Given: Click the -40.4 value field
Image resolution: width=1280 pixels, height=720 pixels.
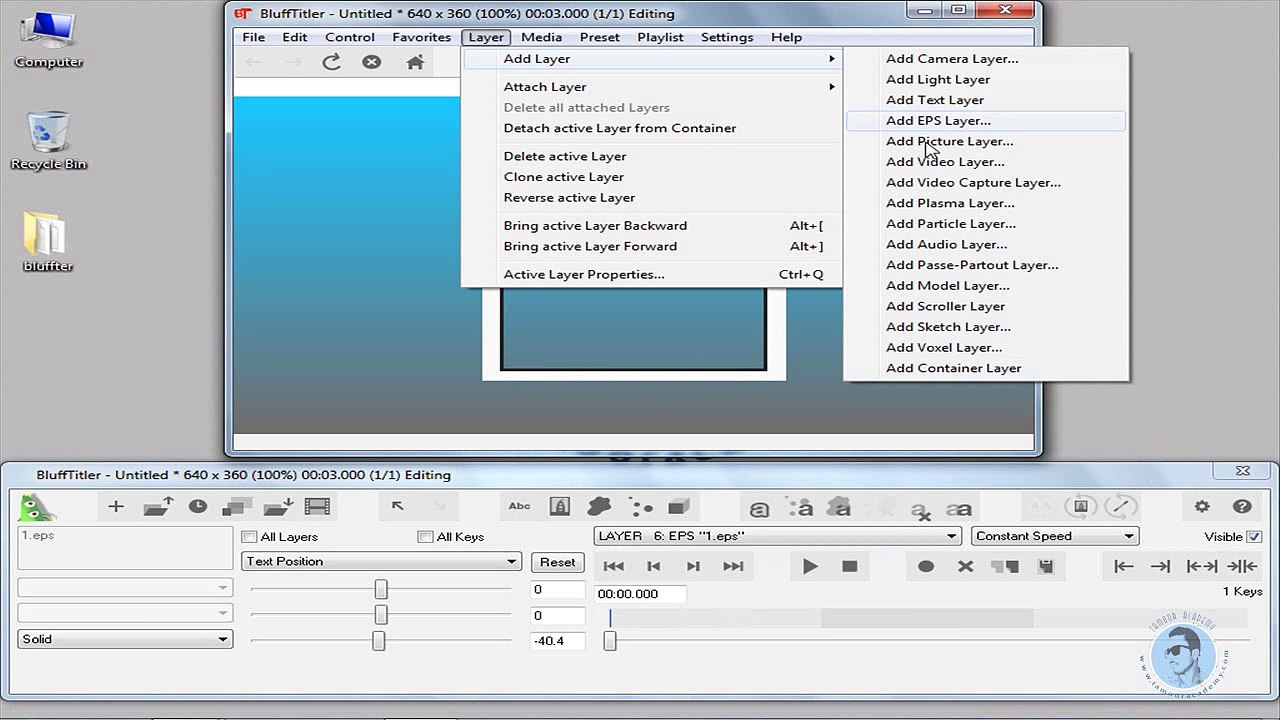Looking at the screenshot, I should coord(557,640).
